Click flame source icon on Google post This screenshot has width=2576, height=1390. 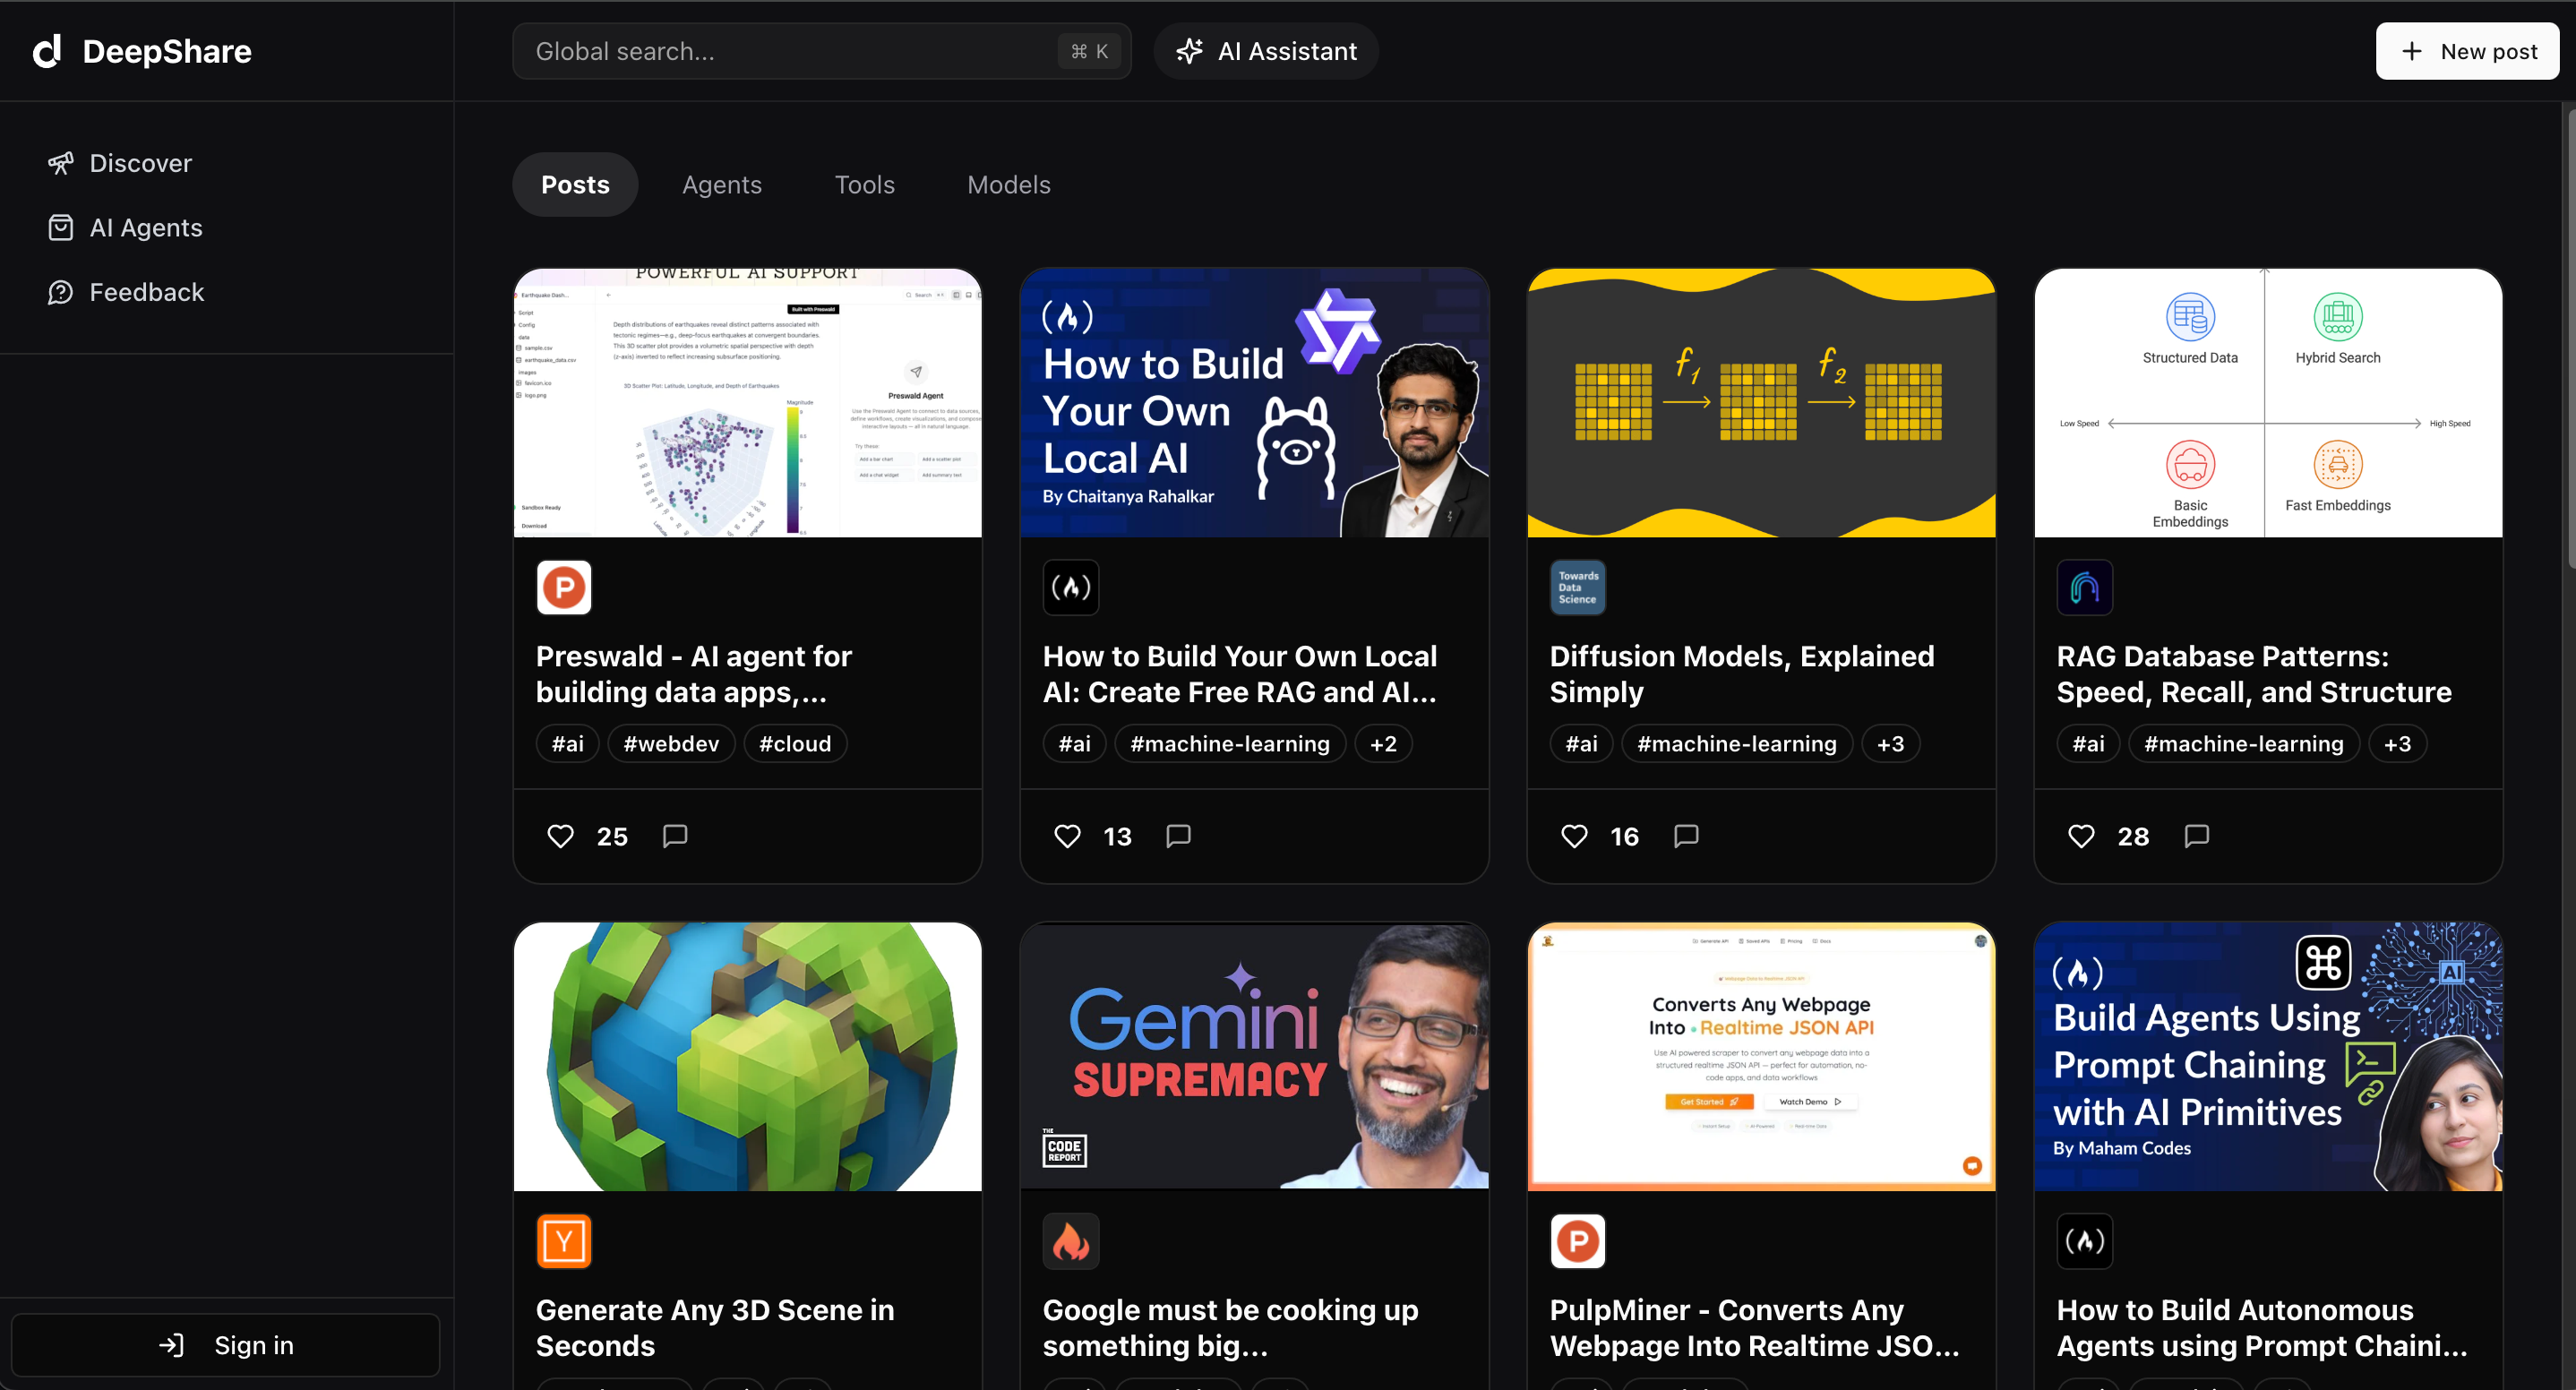1071,1241
